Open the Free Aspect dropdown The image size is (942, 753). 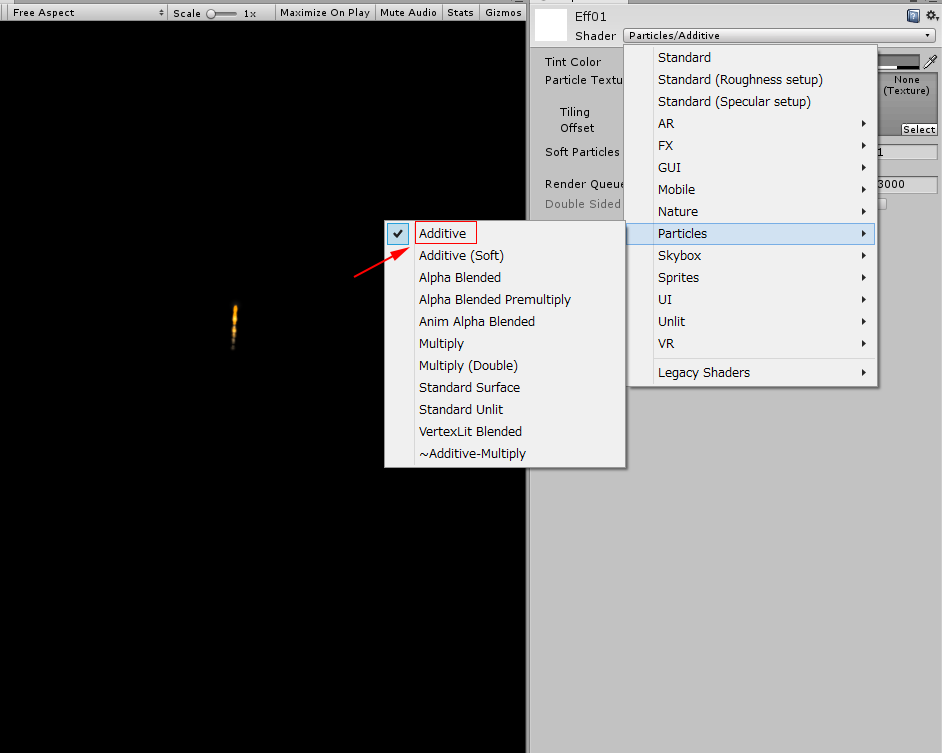[87, 13]
